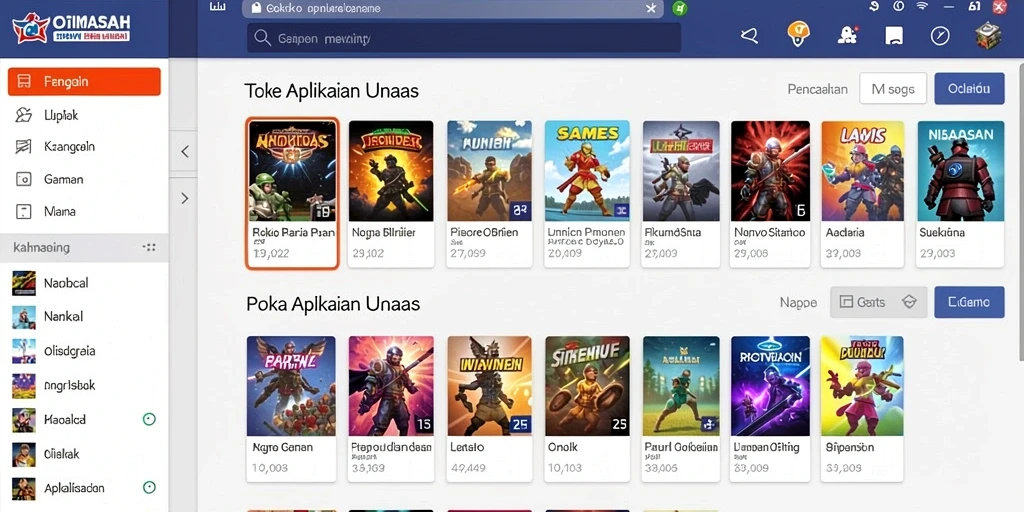Image resolution: width=1024 pixels, height=512 pixels.
Task: Click the Gaman icon in sidebar
Action: tap(24, 179)
